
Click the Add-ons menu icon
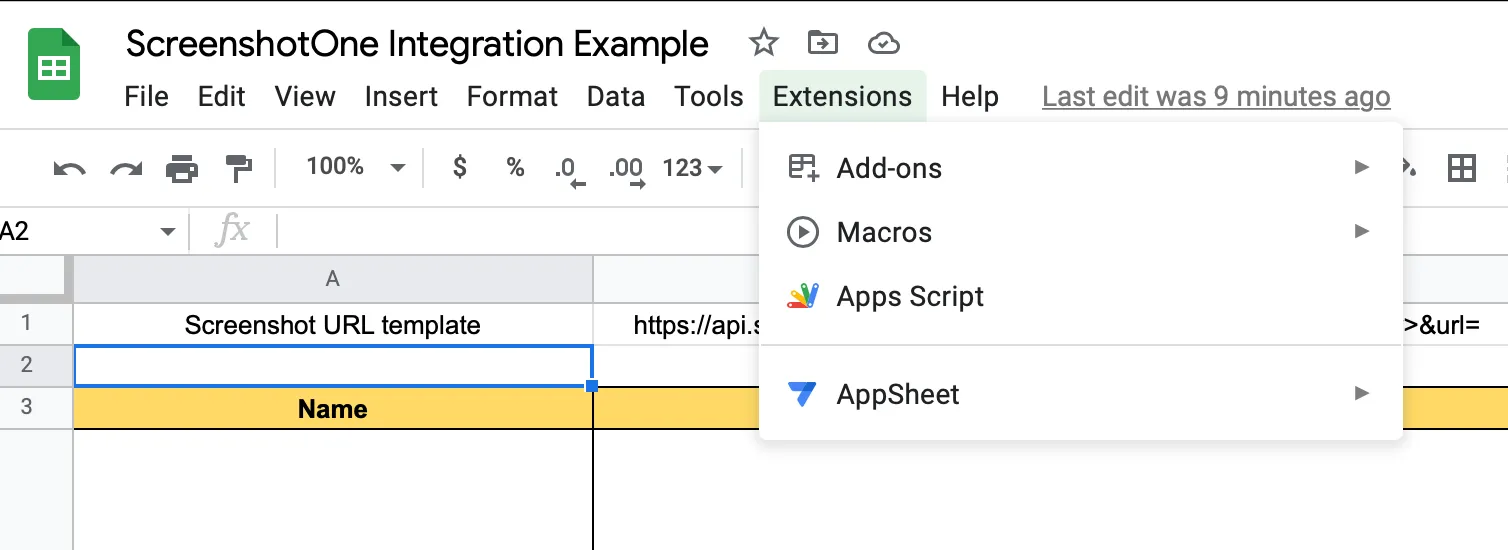(803, 168)
